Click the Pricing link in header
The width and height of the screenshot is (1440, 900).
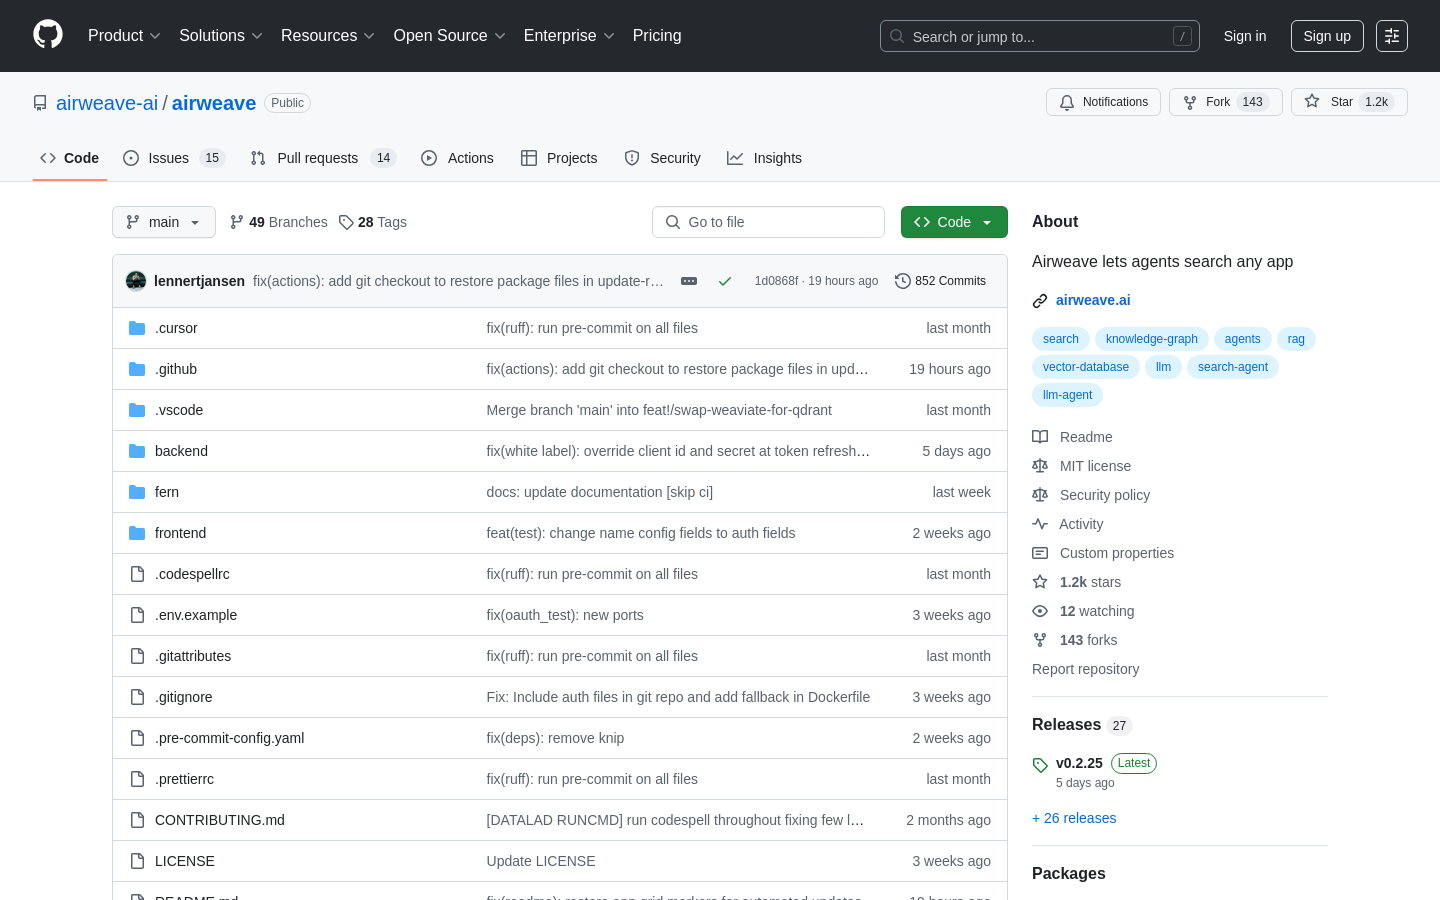pyautogui.click(x=657, y=35)
